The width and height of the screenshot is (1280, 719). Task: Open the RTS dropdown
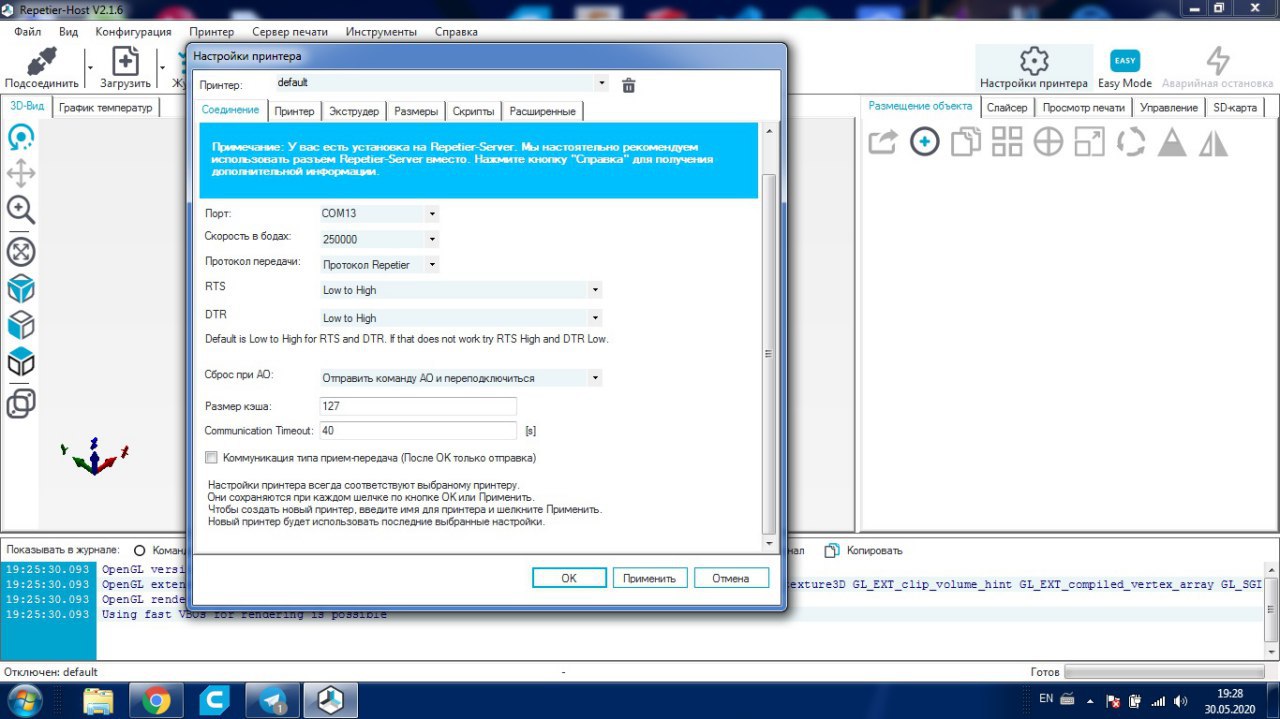[596, 290]
